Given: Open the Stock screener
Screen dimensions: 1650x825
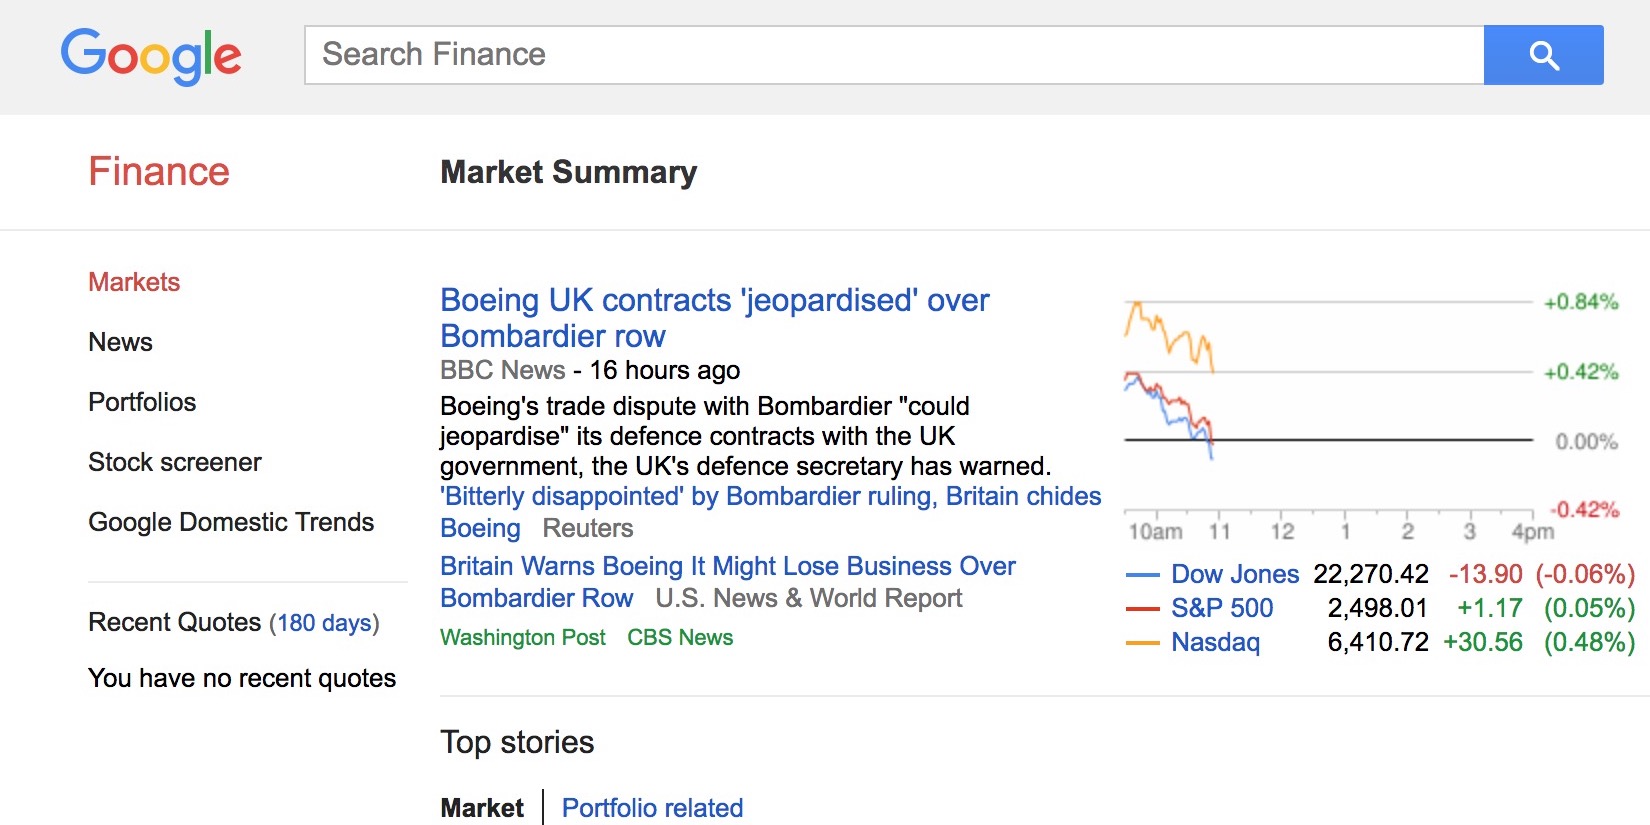Looking at the screenshot, I should coord(174,462).
